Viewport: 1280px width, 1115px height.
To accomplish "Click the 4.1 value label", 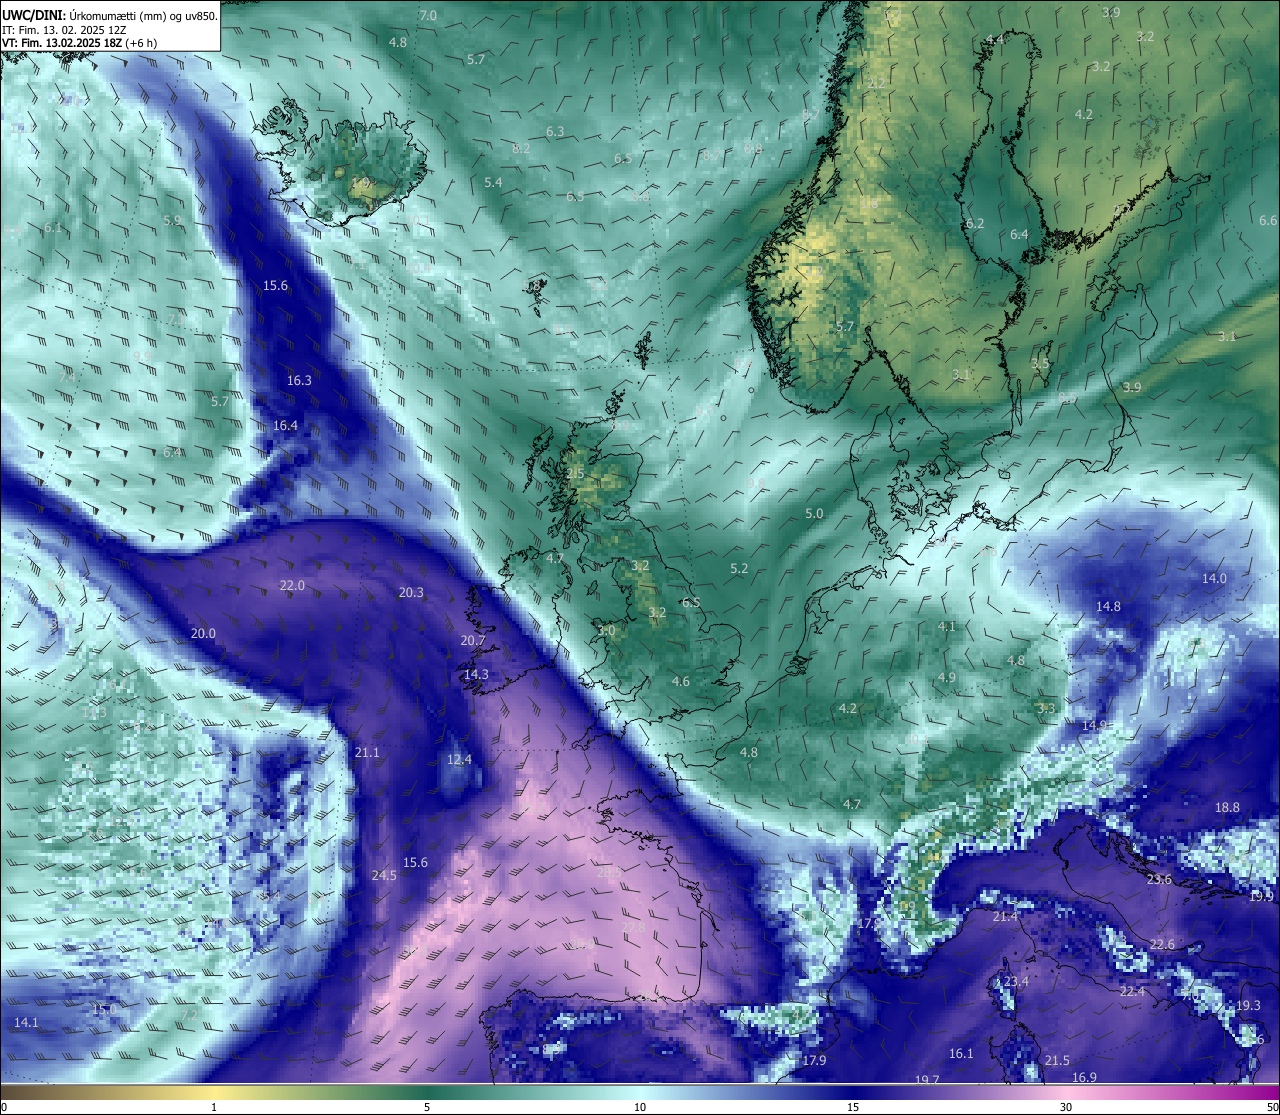I will tap(947, 626).
